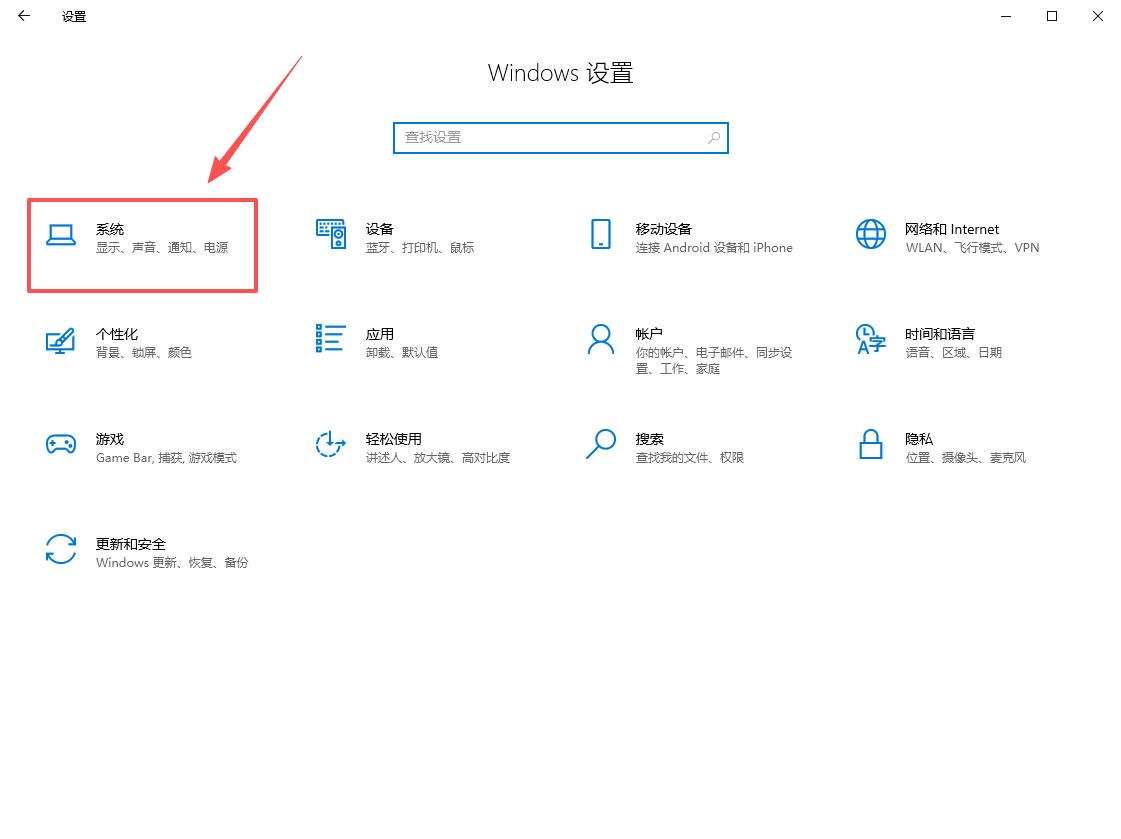Click the text 查找我的文件、权限
The height and width of the screenshot is (839, 1121).
(689, 458)
